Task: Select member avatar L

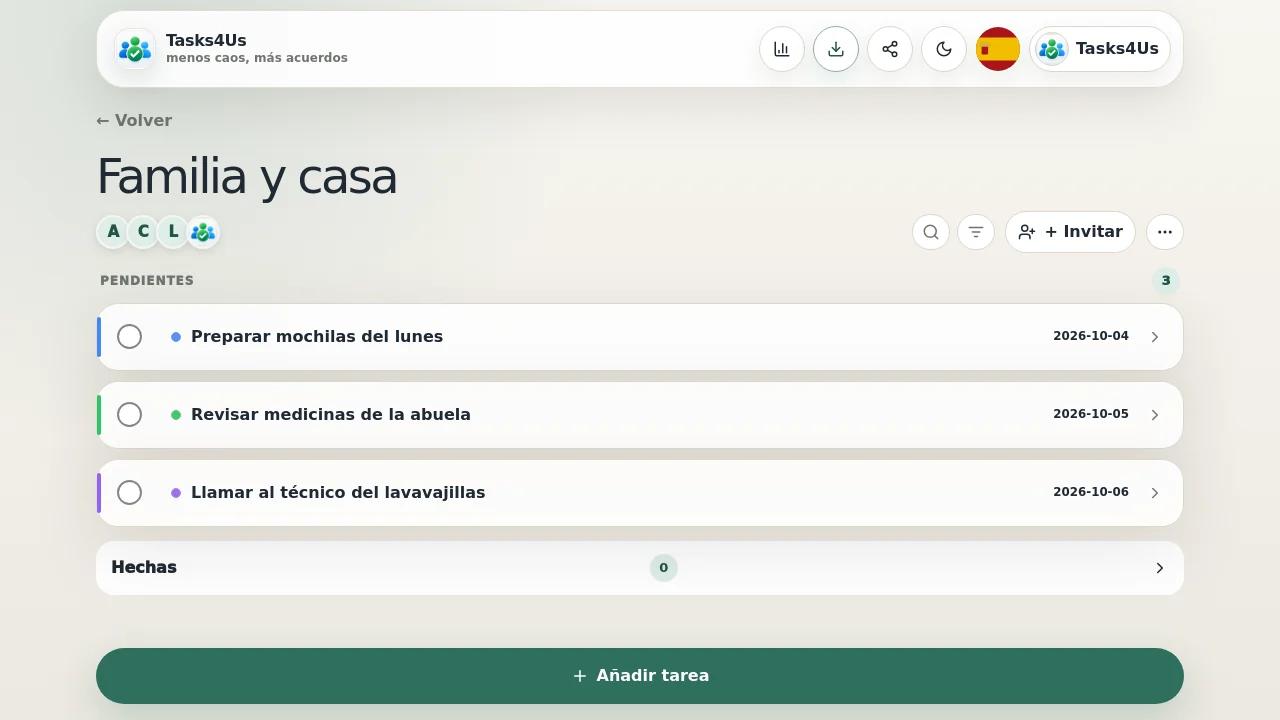Action: click(173, 232)
